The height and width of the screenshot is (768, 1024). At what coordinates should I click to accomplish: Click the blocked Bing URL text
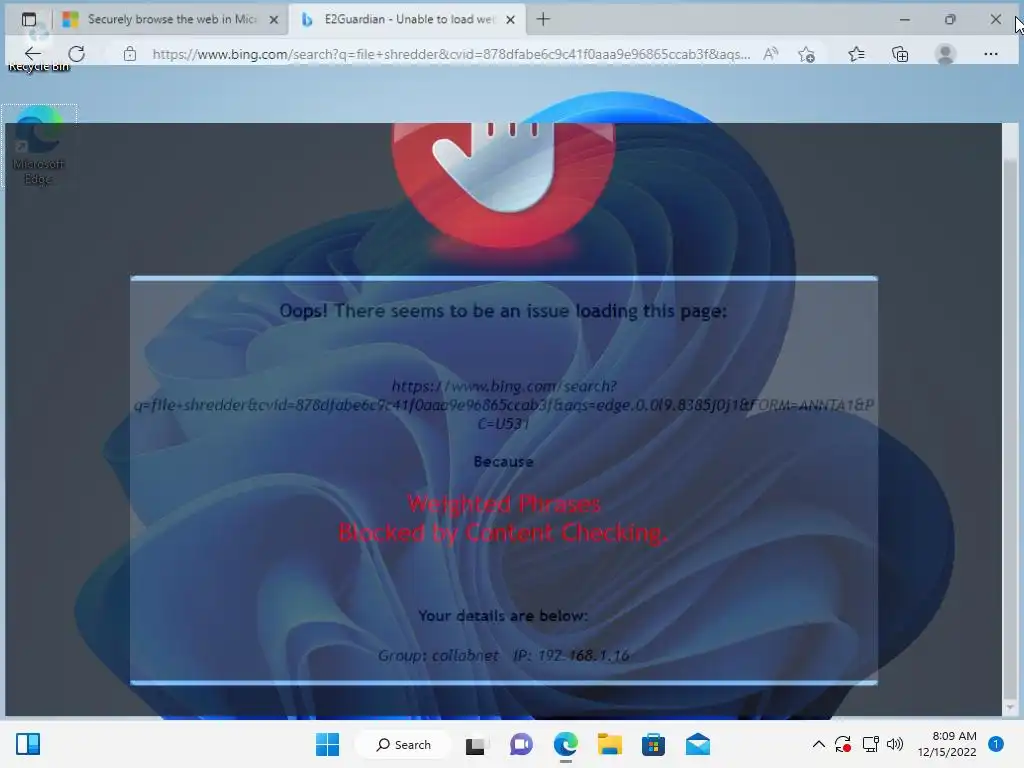pos(504,405)
